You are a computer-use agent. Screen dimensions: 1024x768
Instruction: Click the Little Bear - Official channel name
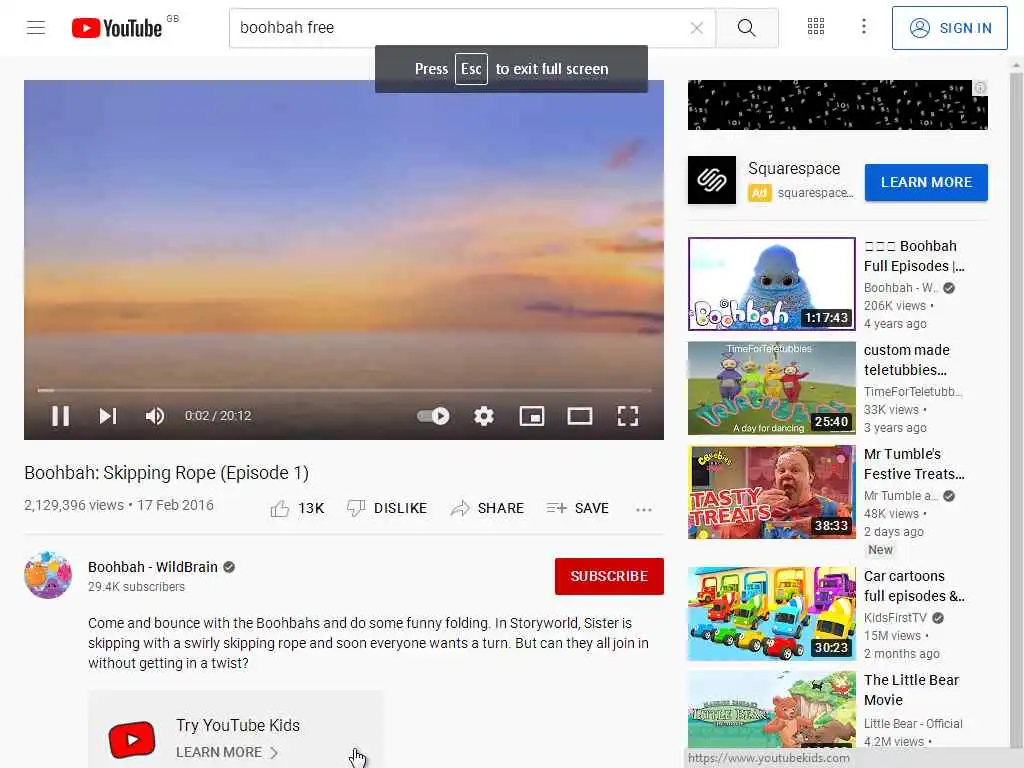(x=913, y=724)
